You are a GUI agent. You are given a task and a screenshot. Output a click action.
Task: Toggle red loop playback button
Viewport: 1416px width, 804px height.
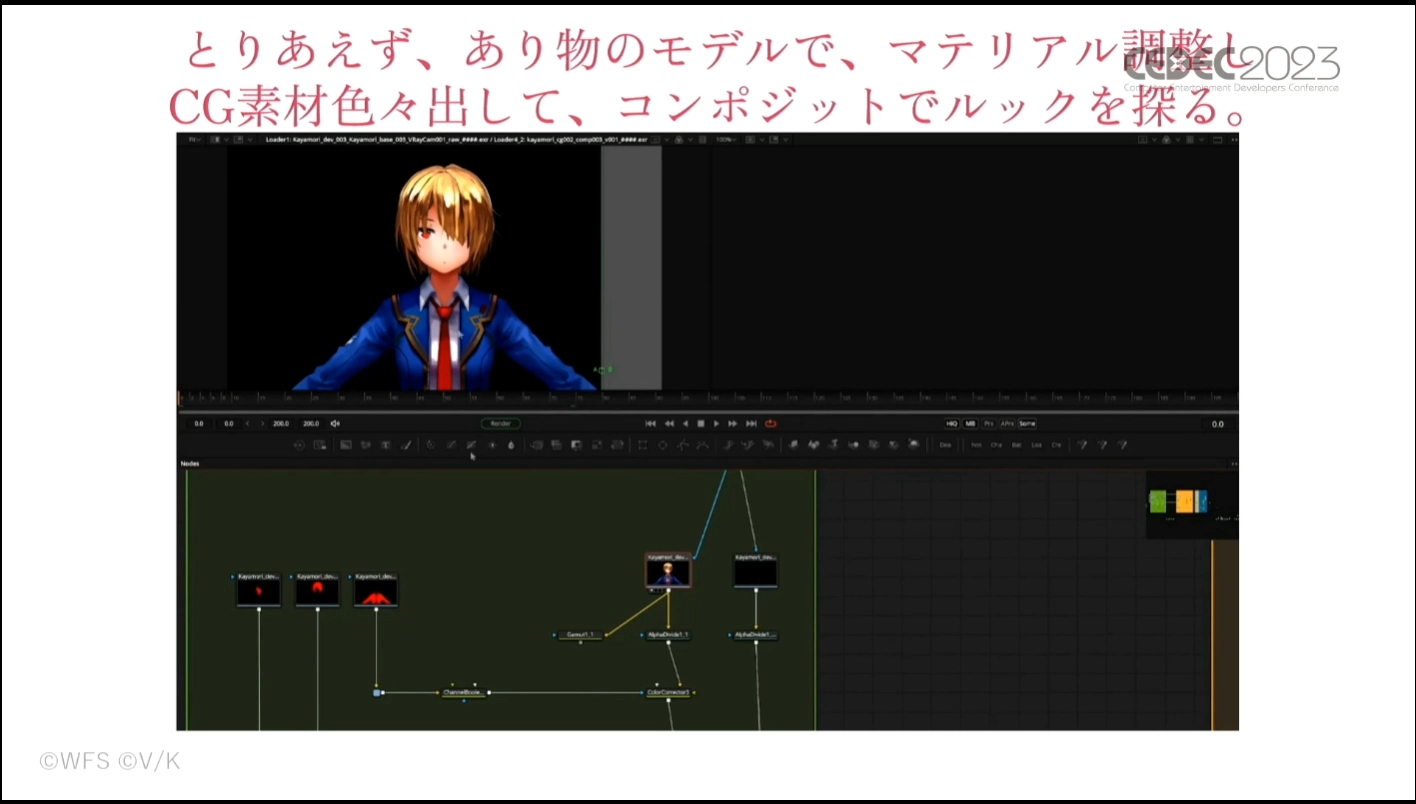coord(771,424)
